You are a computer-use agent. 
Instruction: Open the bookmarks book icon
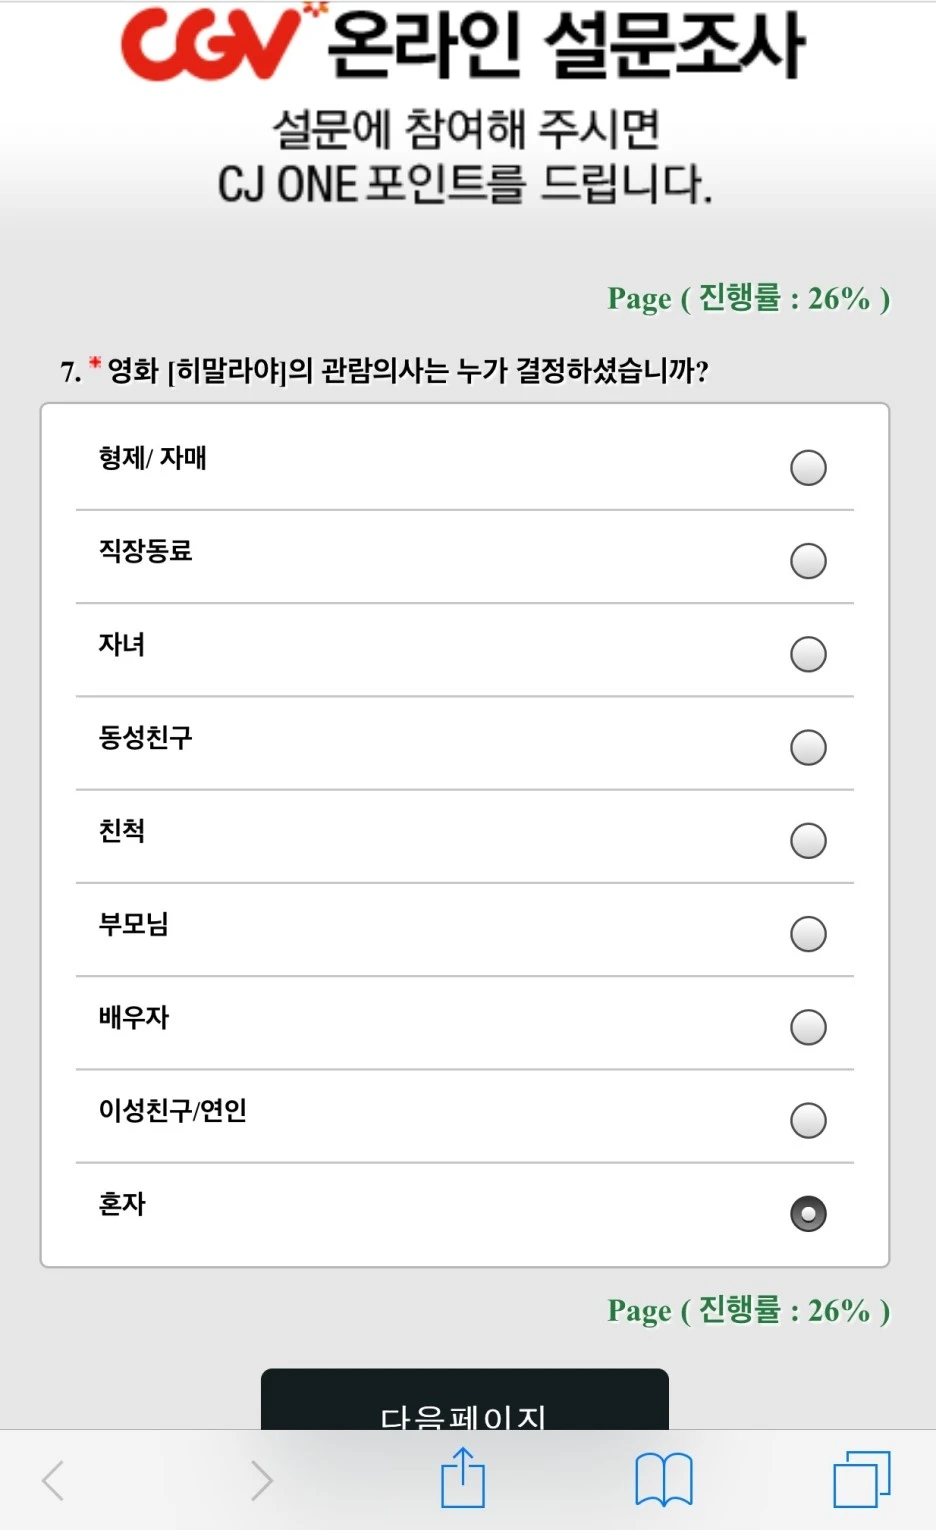[x=664, y=1479]
